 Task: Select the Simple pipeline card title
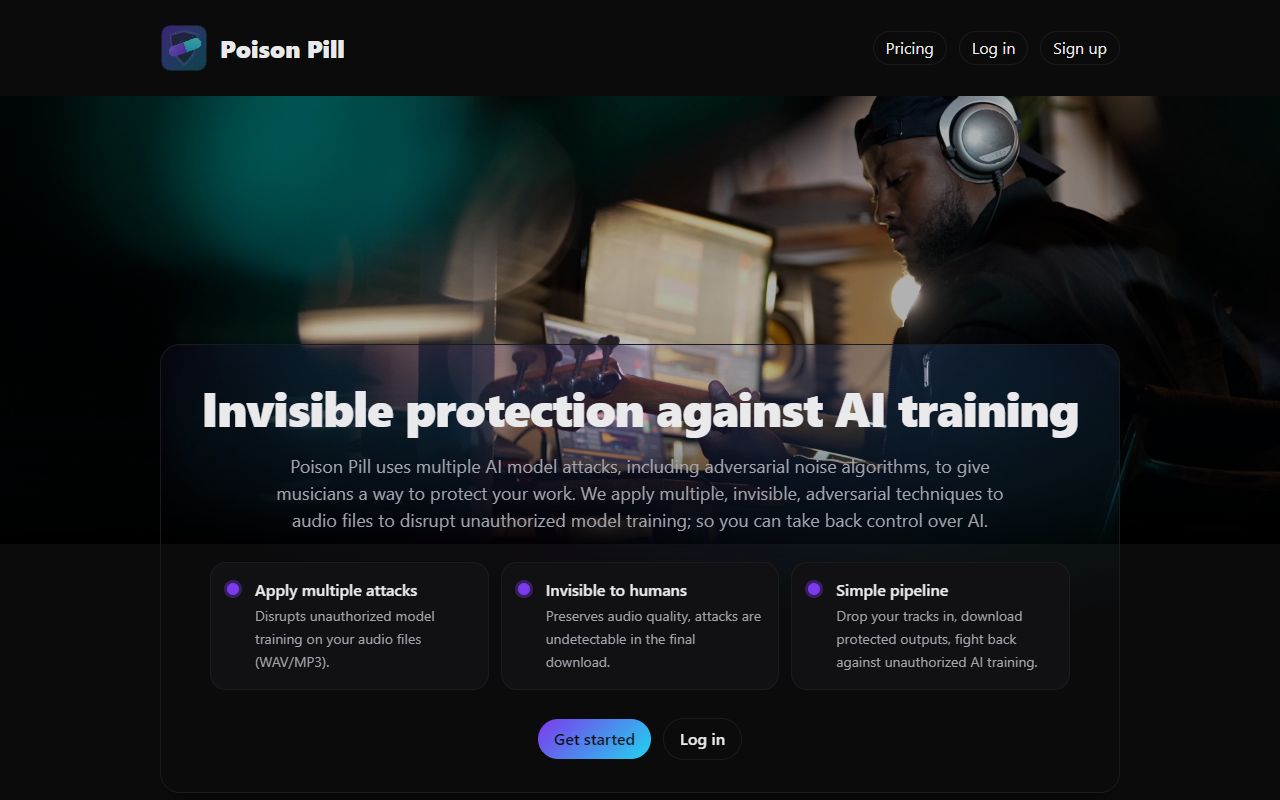coord(892,590)
